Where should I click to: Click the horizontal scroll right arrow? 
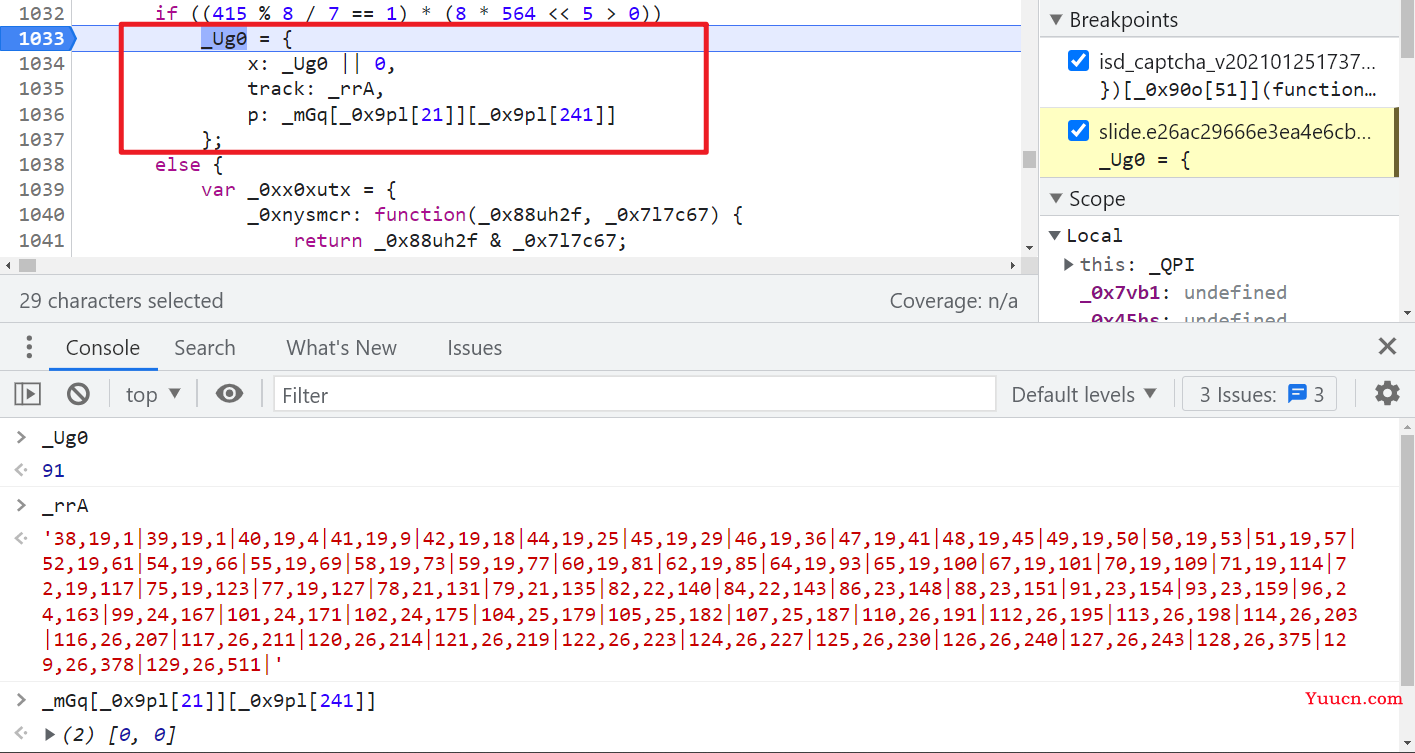(x=1014, y=265)
